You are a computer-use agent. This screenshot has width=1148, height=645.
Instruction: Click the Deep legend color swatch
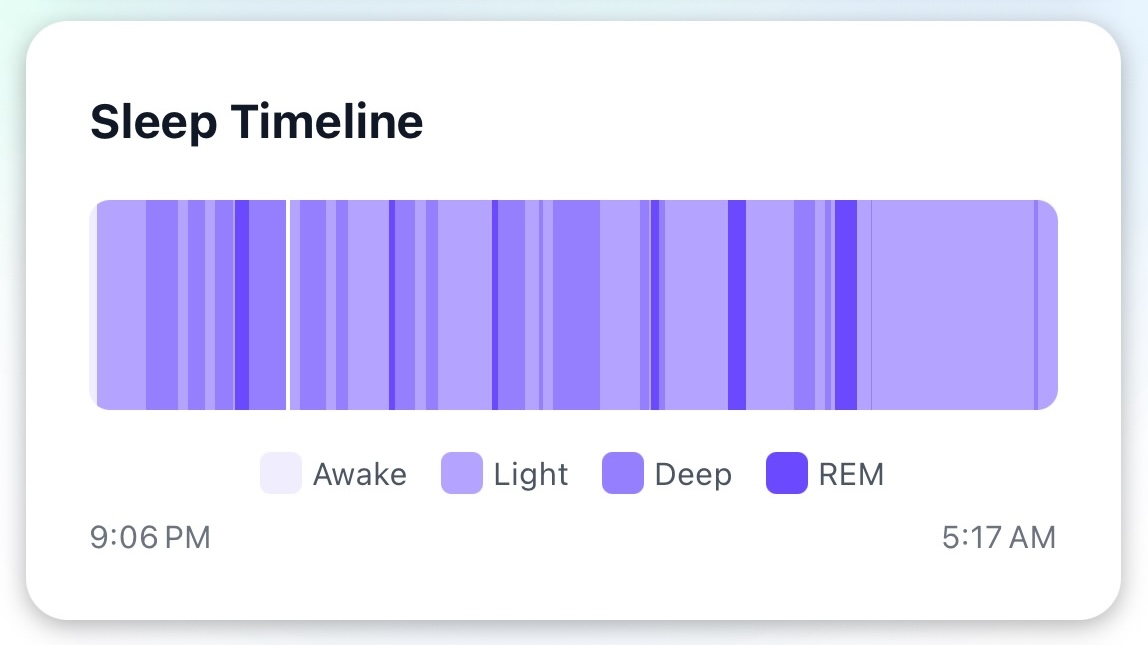coord(622,473)
